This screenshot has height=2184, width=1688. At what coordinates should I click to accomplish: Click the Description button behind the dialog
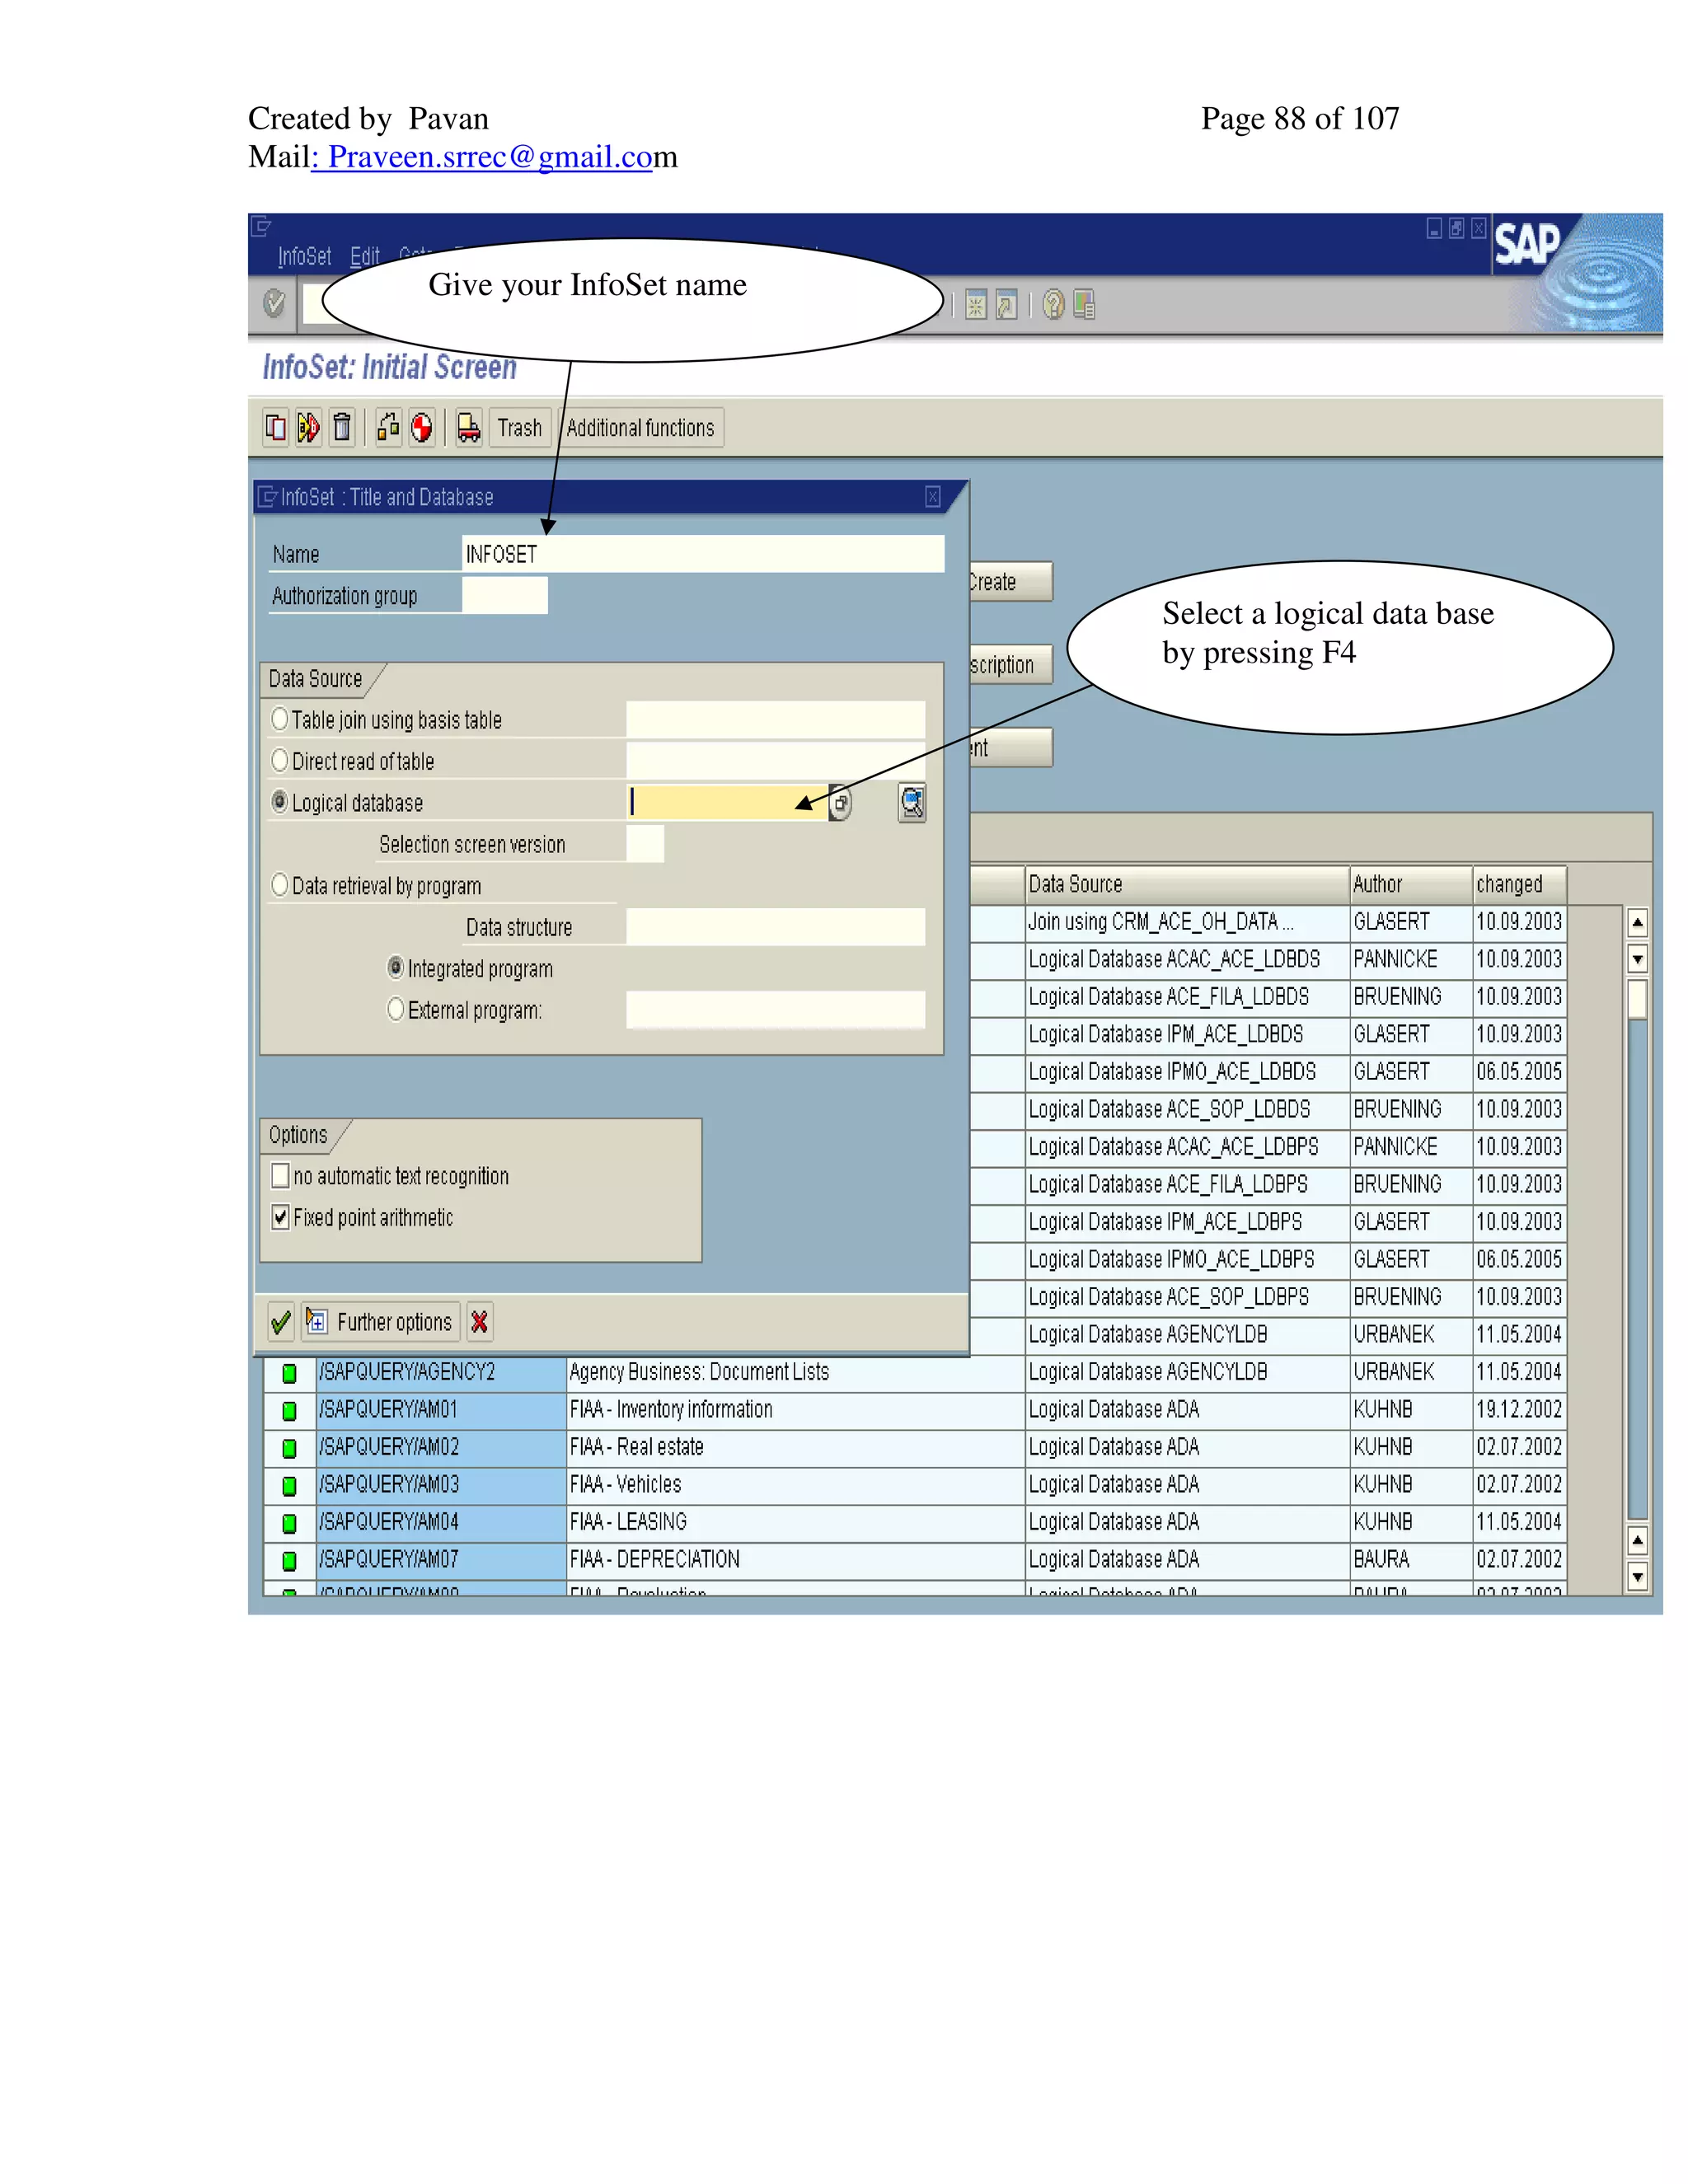[x=1010, y=665]
